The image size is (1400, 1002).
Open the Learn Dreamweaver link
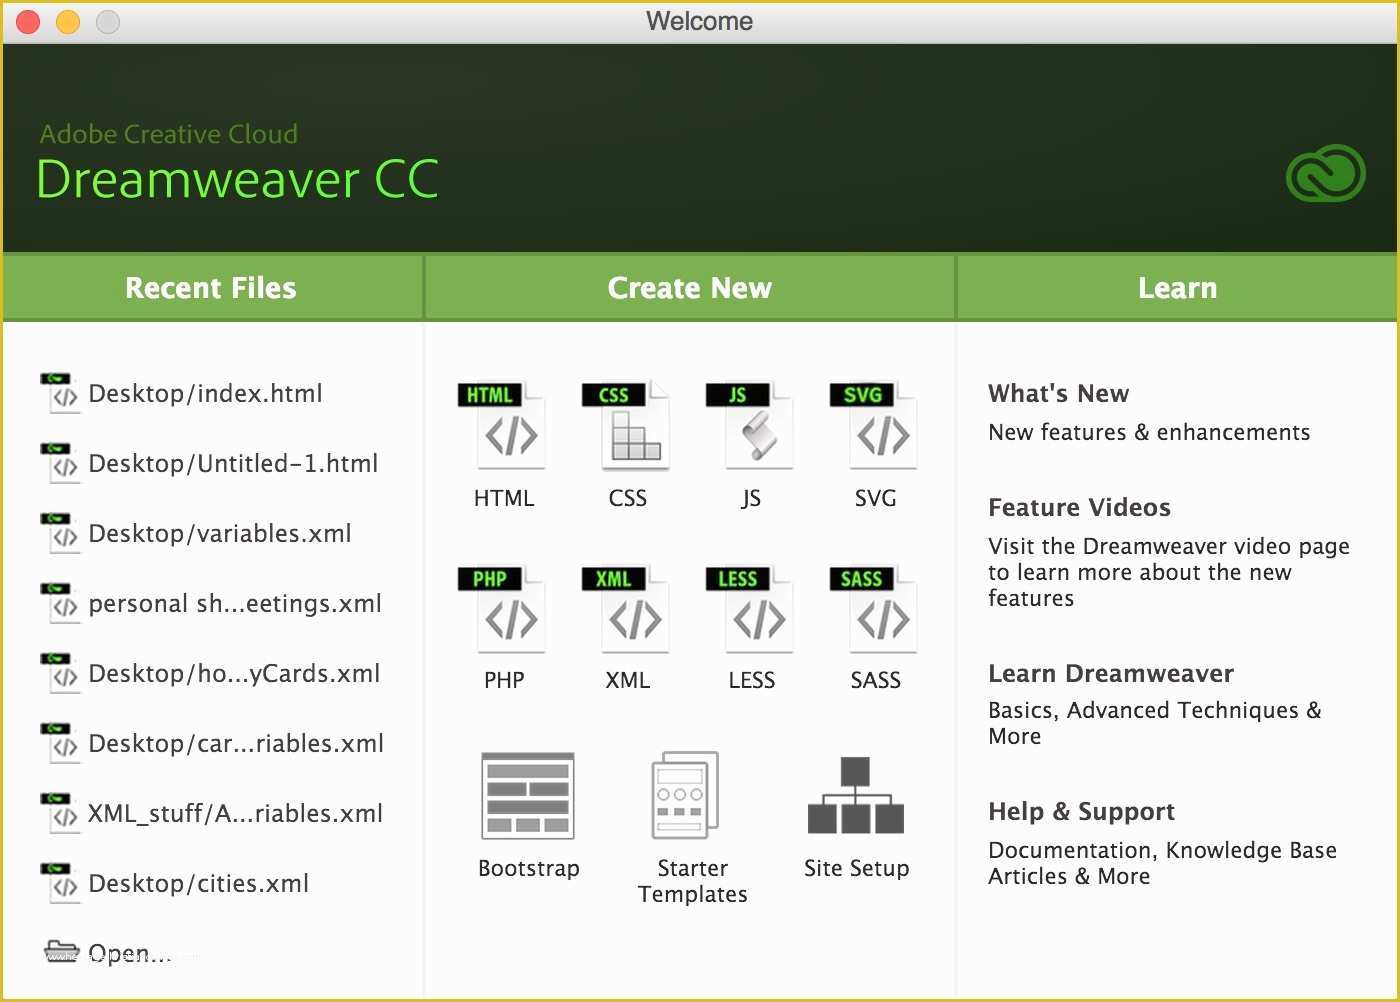coord(1111,673)
